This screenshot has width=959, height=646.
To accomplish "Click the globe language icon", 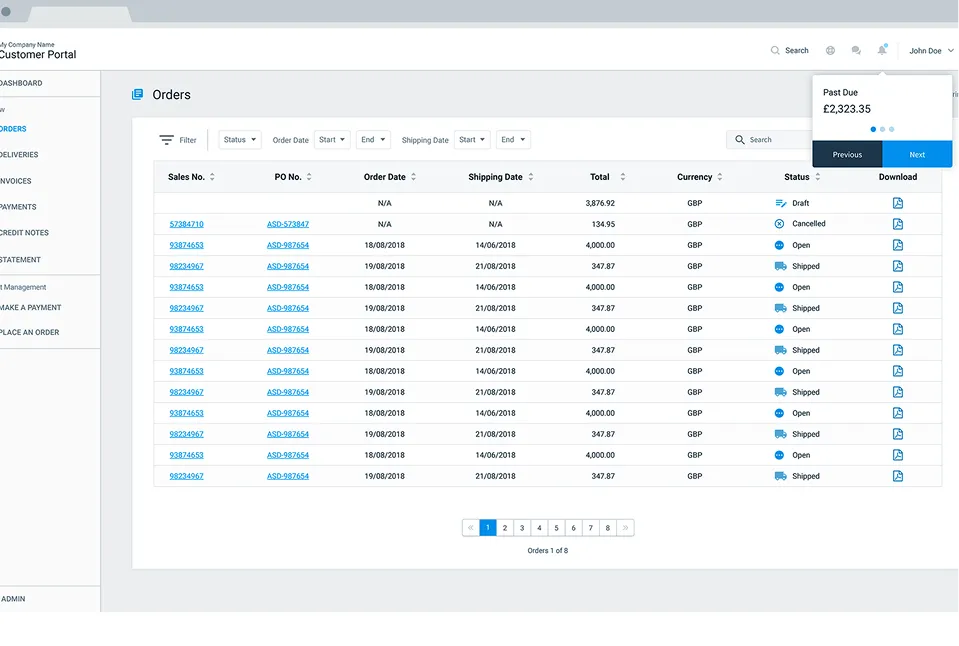I will [830, 50].
